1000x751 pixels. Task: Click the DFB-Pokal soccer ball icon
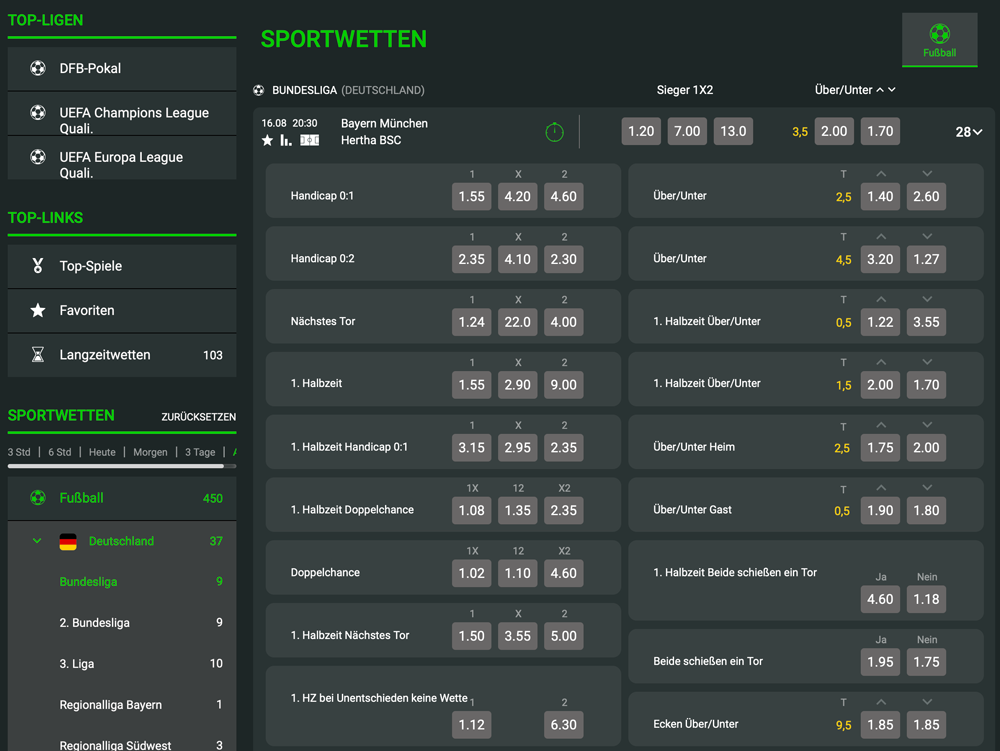point(38,68)
